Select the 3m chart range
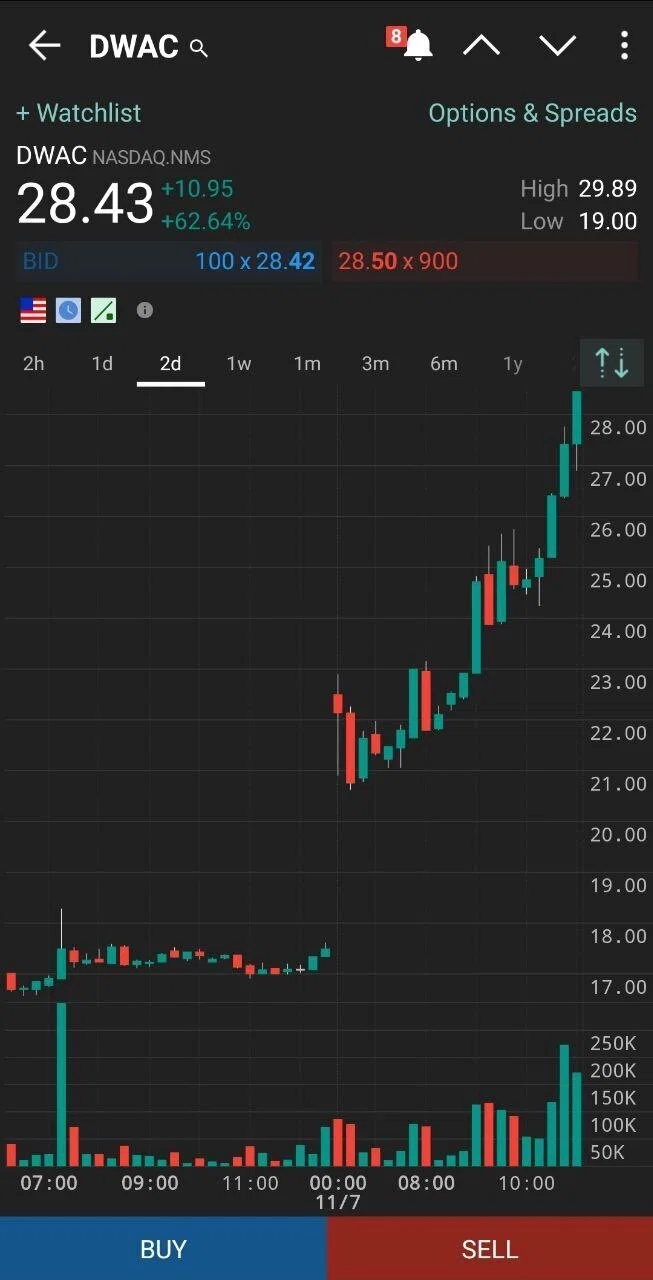This screenshot has height=1280, width=653. 375,364
